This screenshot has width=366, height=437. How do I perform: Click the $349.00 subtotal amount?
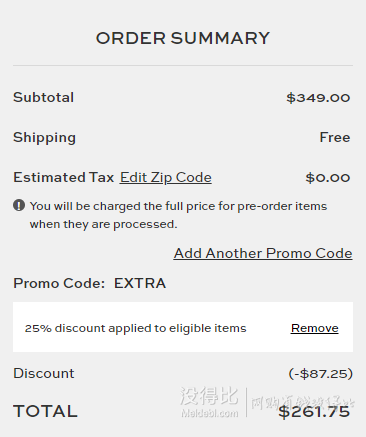click(318, 98)
